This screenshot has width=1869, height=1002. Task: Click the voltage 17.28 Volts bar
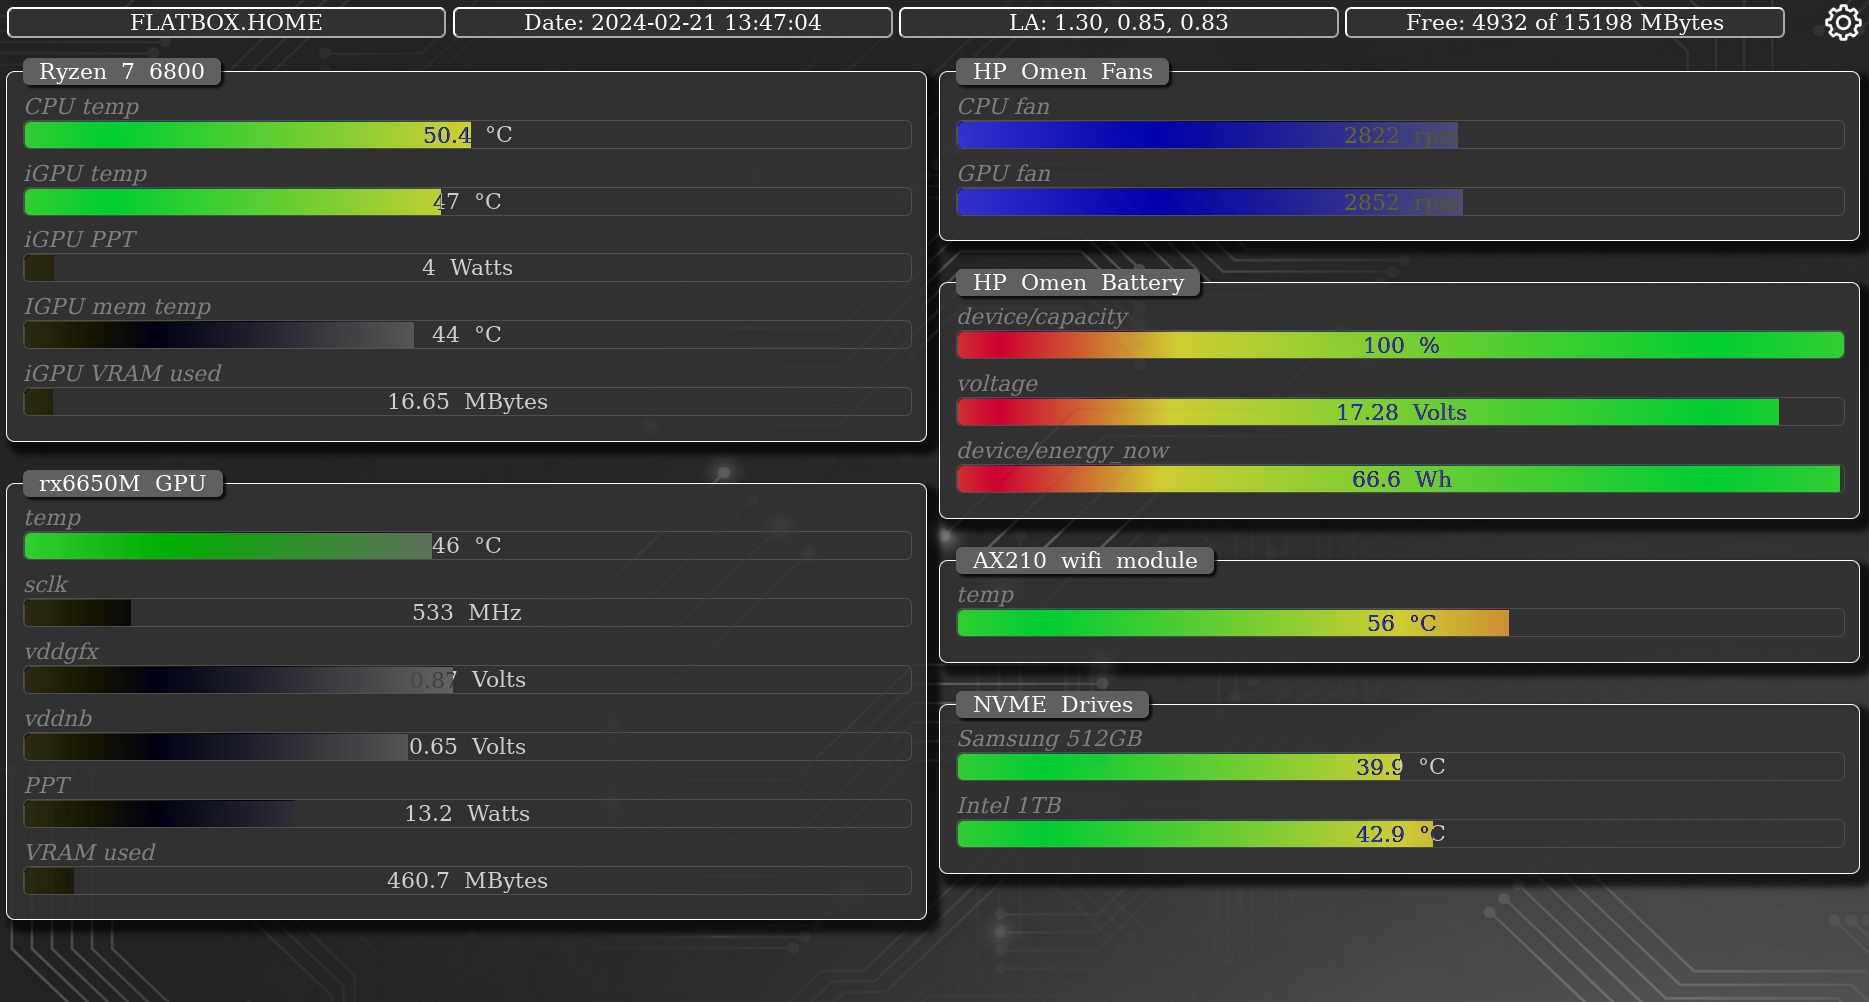(1400, 411)
